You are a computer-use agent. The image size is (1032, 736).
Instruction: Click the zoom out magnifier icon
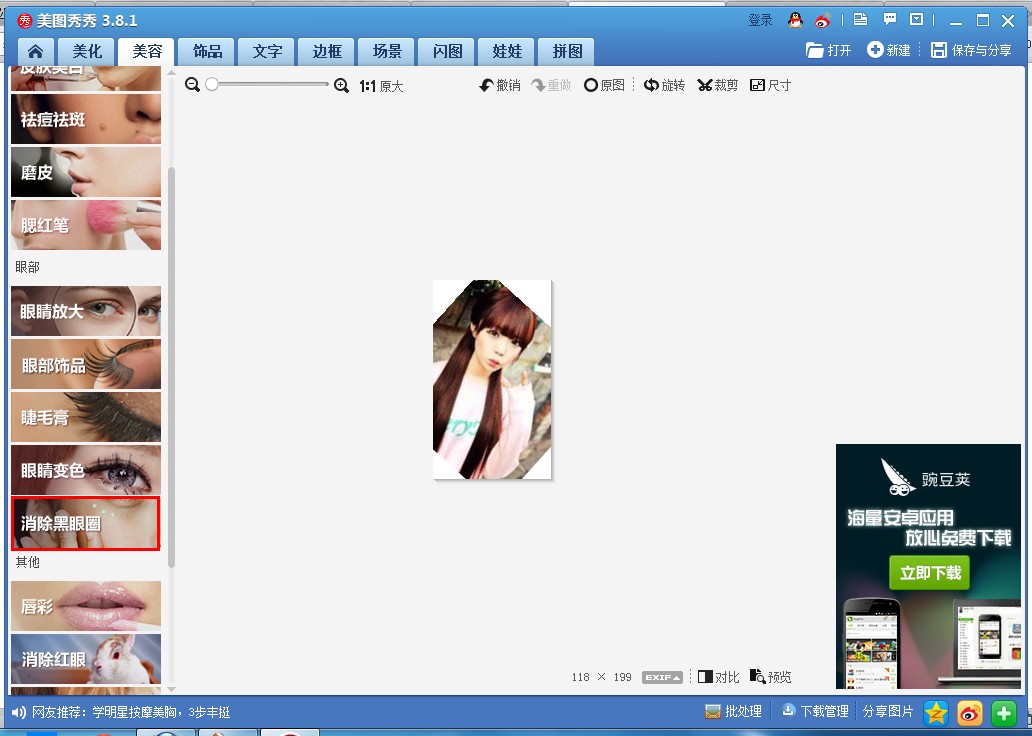[193, 86]
